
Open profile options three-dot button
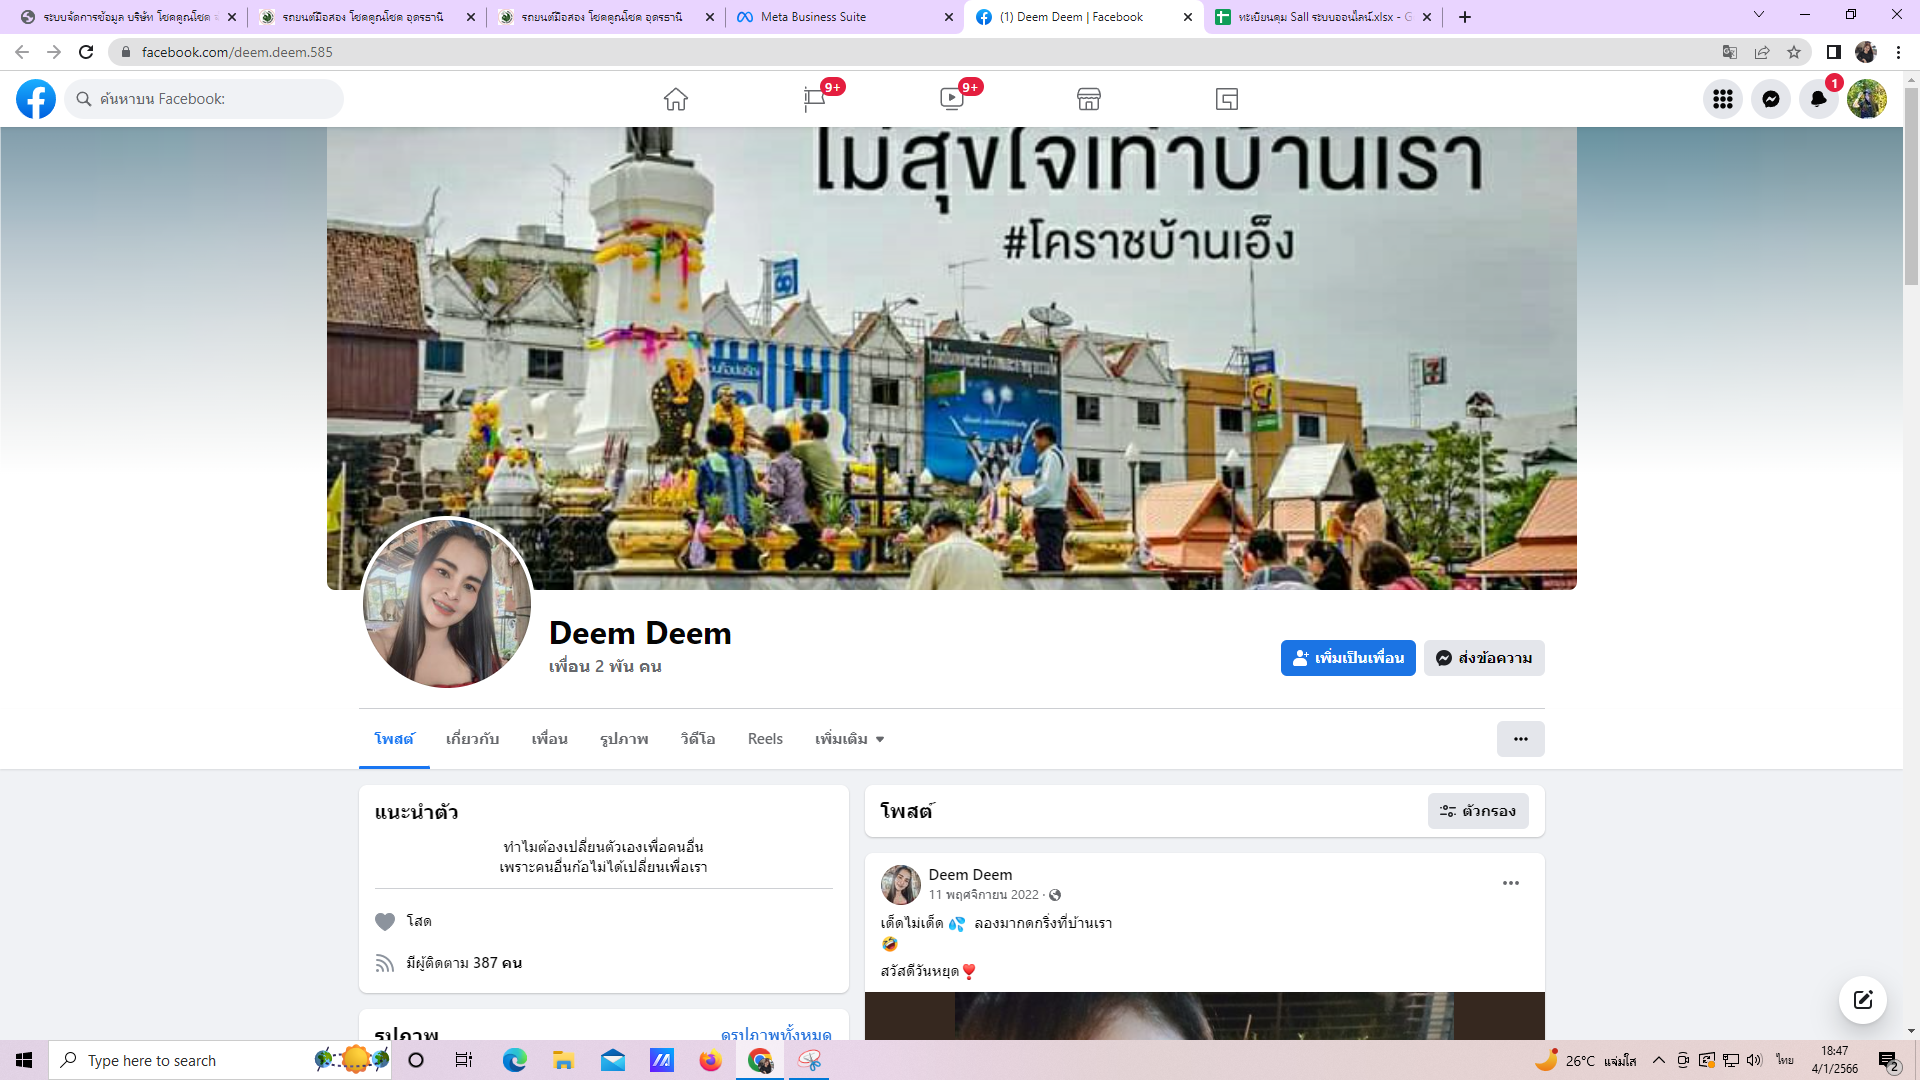click(x=1520, y=739)
